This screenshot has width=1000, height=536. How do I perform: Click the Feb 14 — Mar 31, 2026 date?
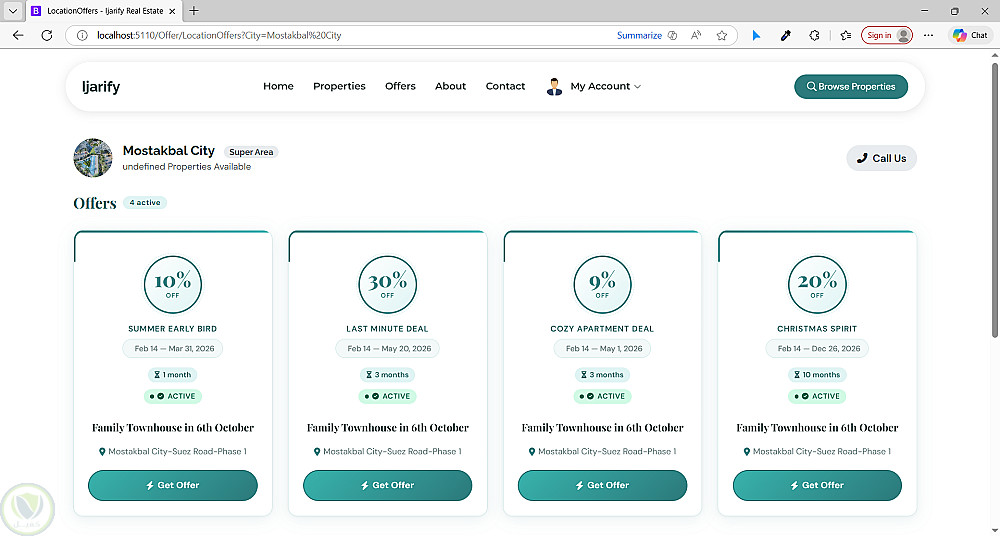click(173, 348)
